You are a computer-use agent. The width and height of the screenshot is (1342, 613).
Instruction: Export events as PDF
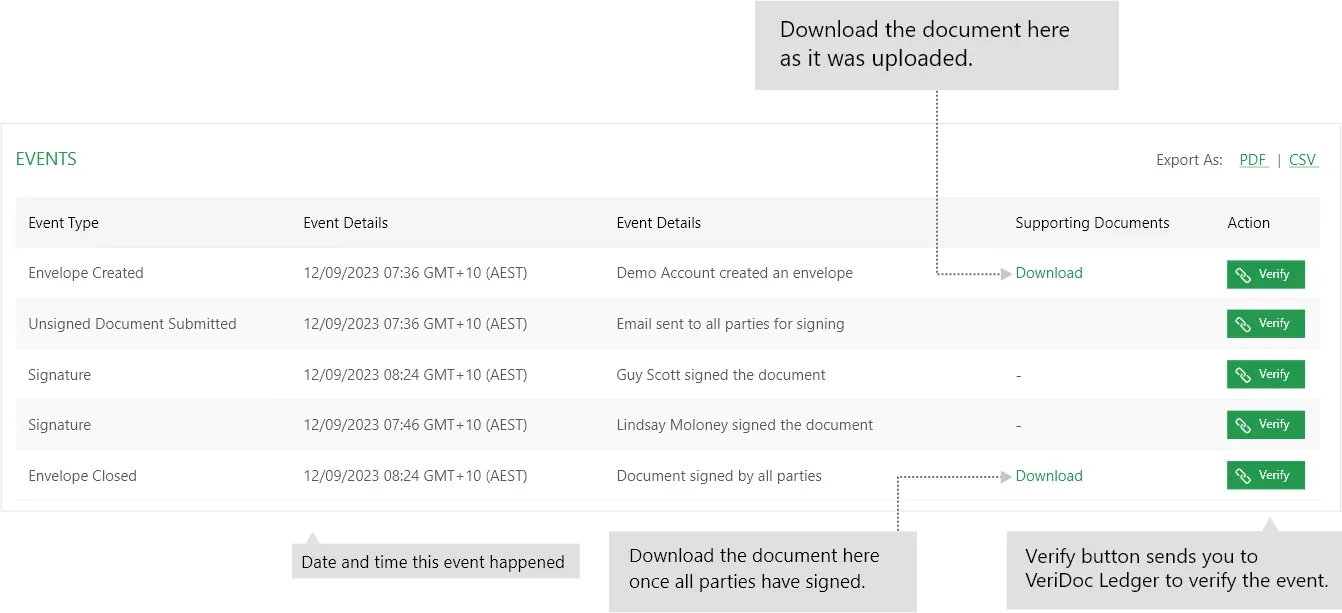pyautogui.click(x=1253, y=160)
